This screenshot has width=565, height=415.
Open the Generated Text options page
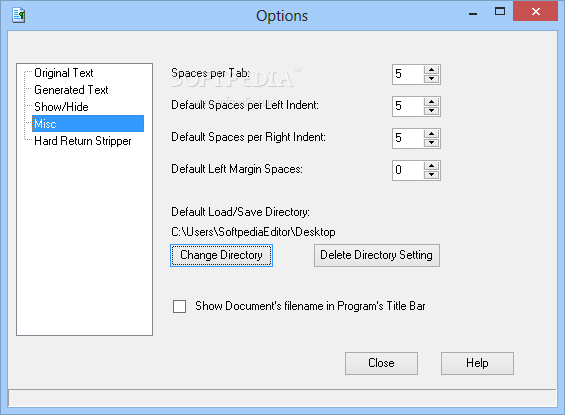pyautogui.click(x=71, y=90)
